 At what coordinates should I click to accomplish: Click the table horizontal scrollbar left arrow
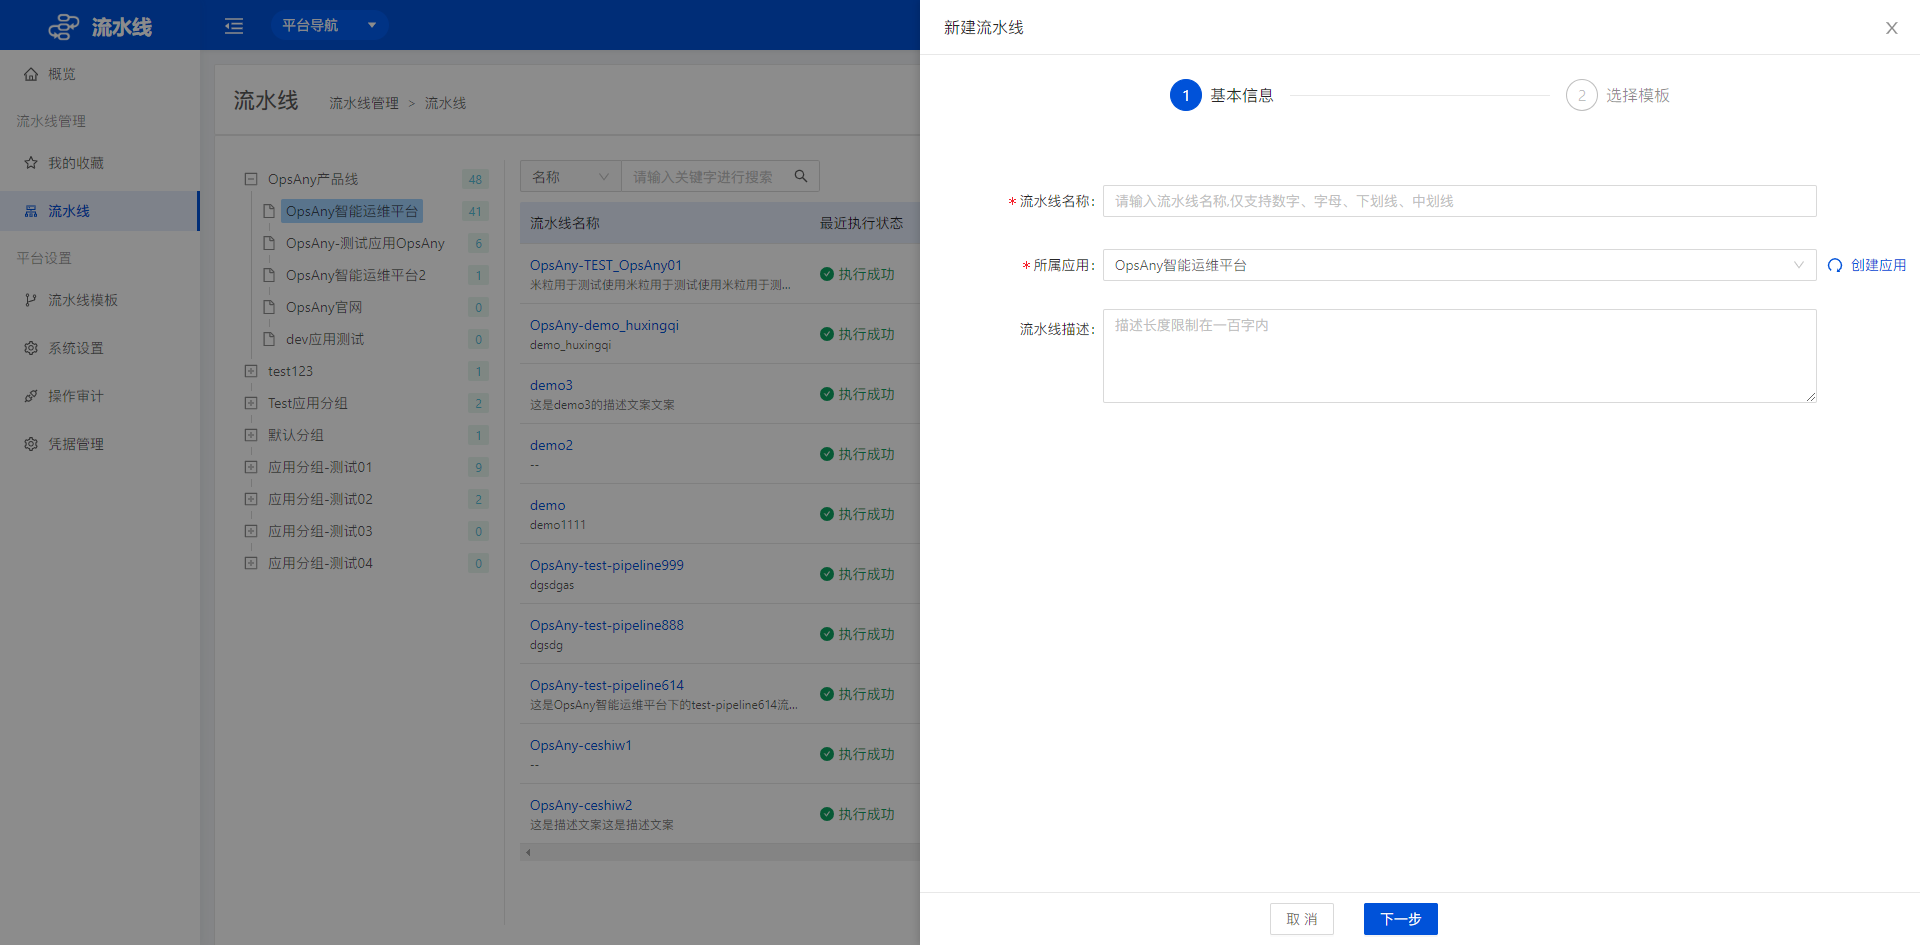pyautogui.click(x=528, y=852)
